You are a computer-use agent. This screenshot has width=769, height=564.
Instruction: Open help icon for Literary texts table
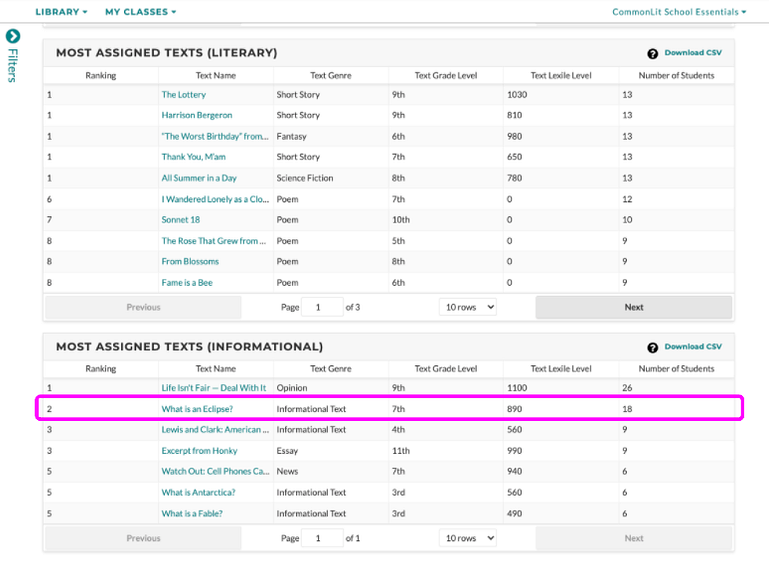click(x=652, y=54)
